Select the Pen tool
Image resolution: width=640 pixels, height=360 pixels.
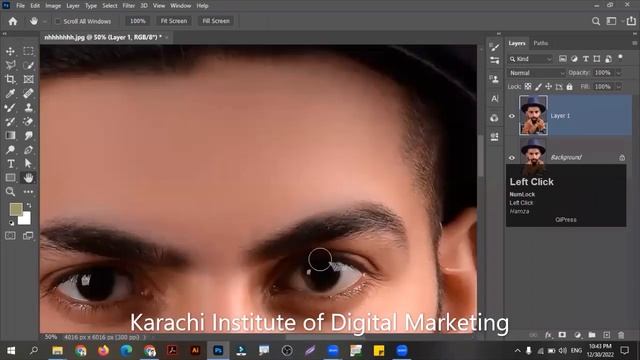click(28, 150)
